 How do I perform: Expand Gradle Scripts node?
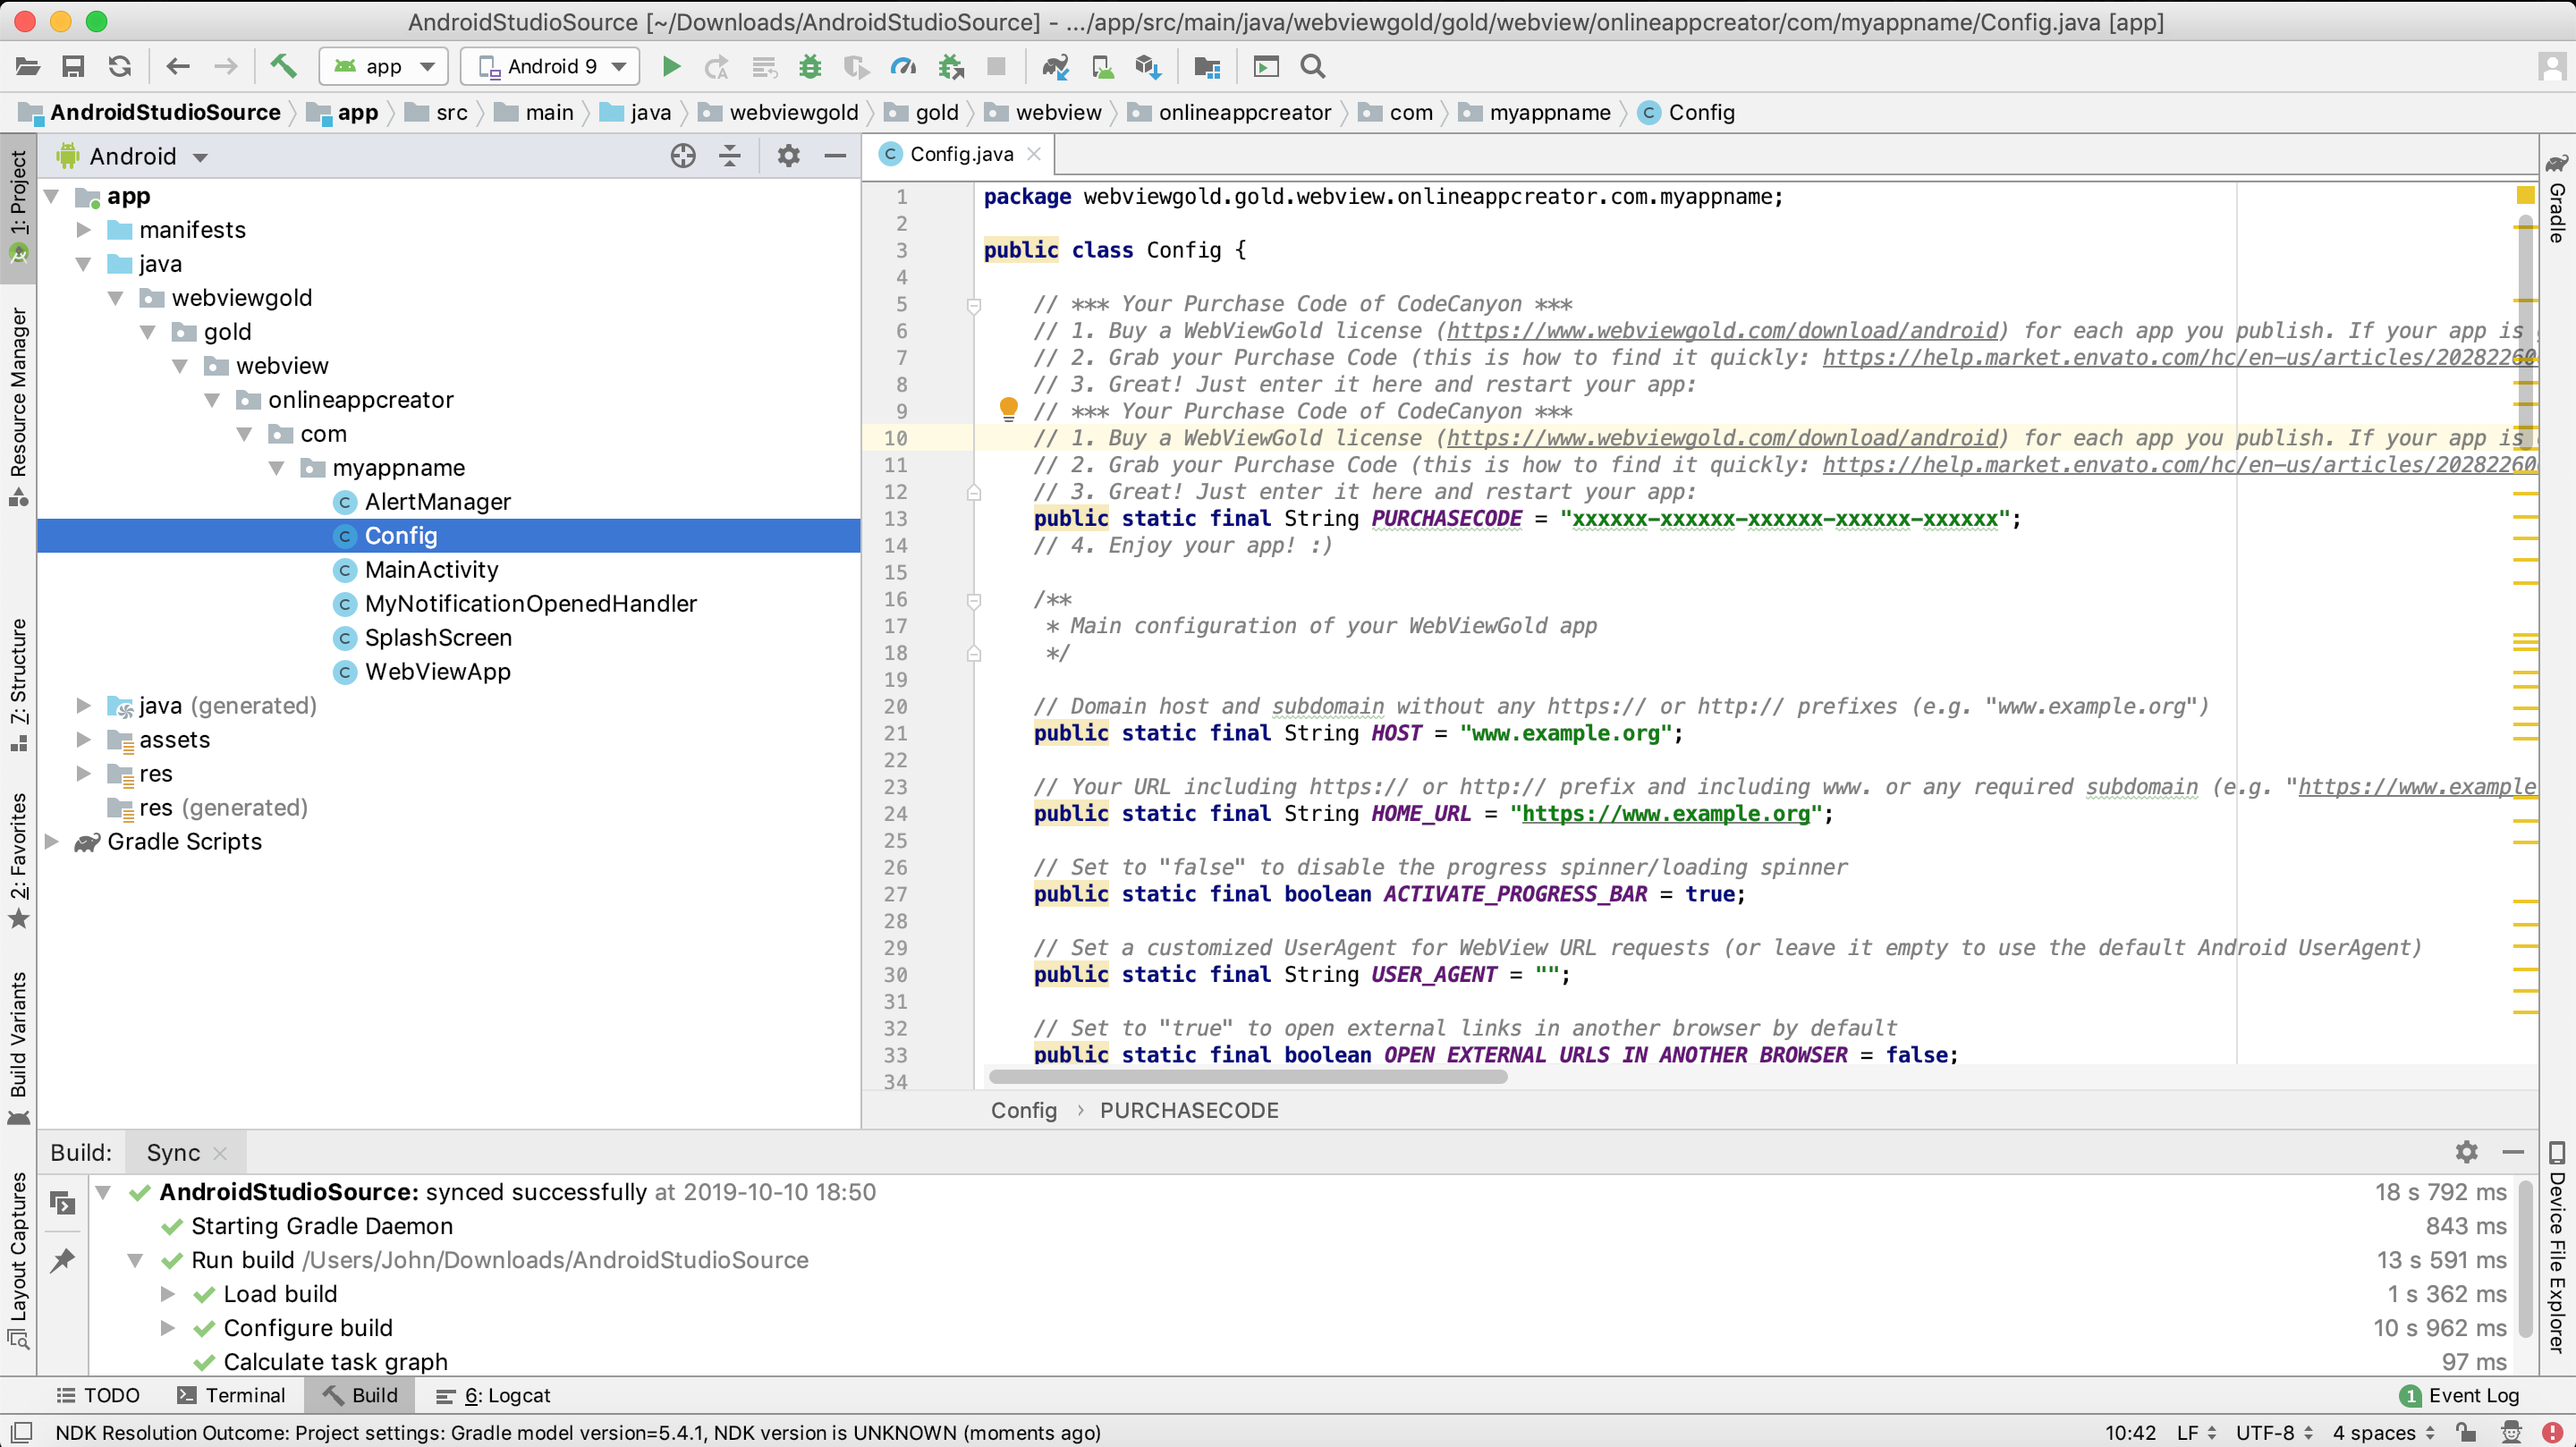[52, 842]
